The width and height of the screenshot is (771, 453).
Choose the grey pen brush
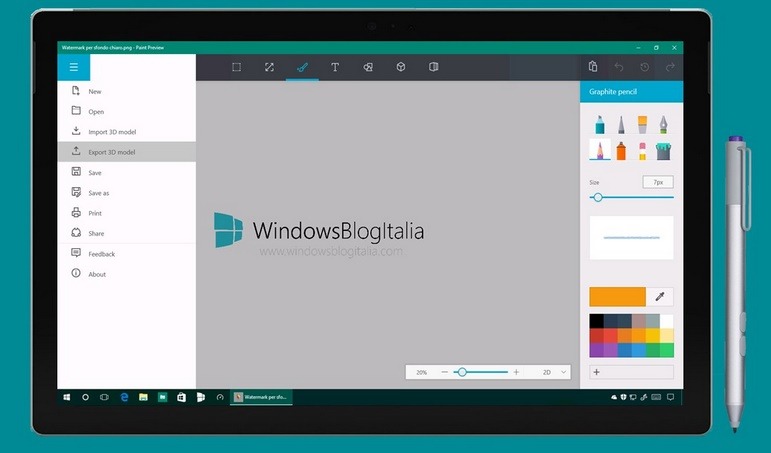[621, 124]
